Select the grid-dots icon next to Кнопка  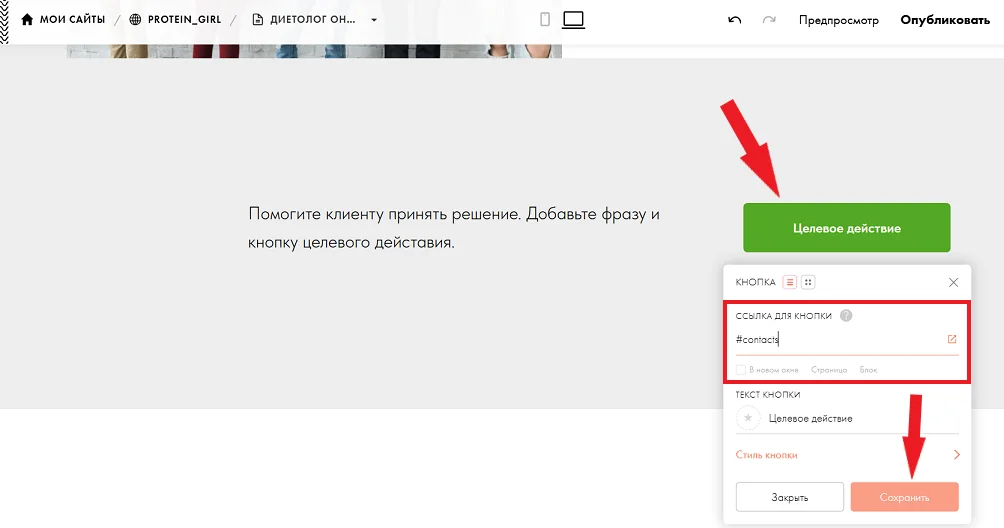[x=808, y=282]
